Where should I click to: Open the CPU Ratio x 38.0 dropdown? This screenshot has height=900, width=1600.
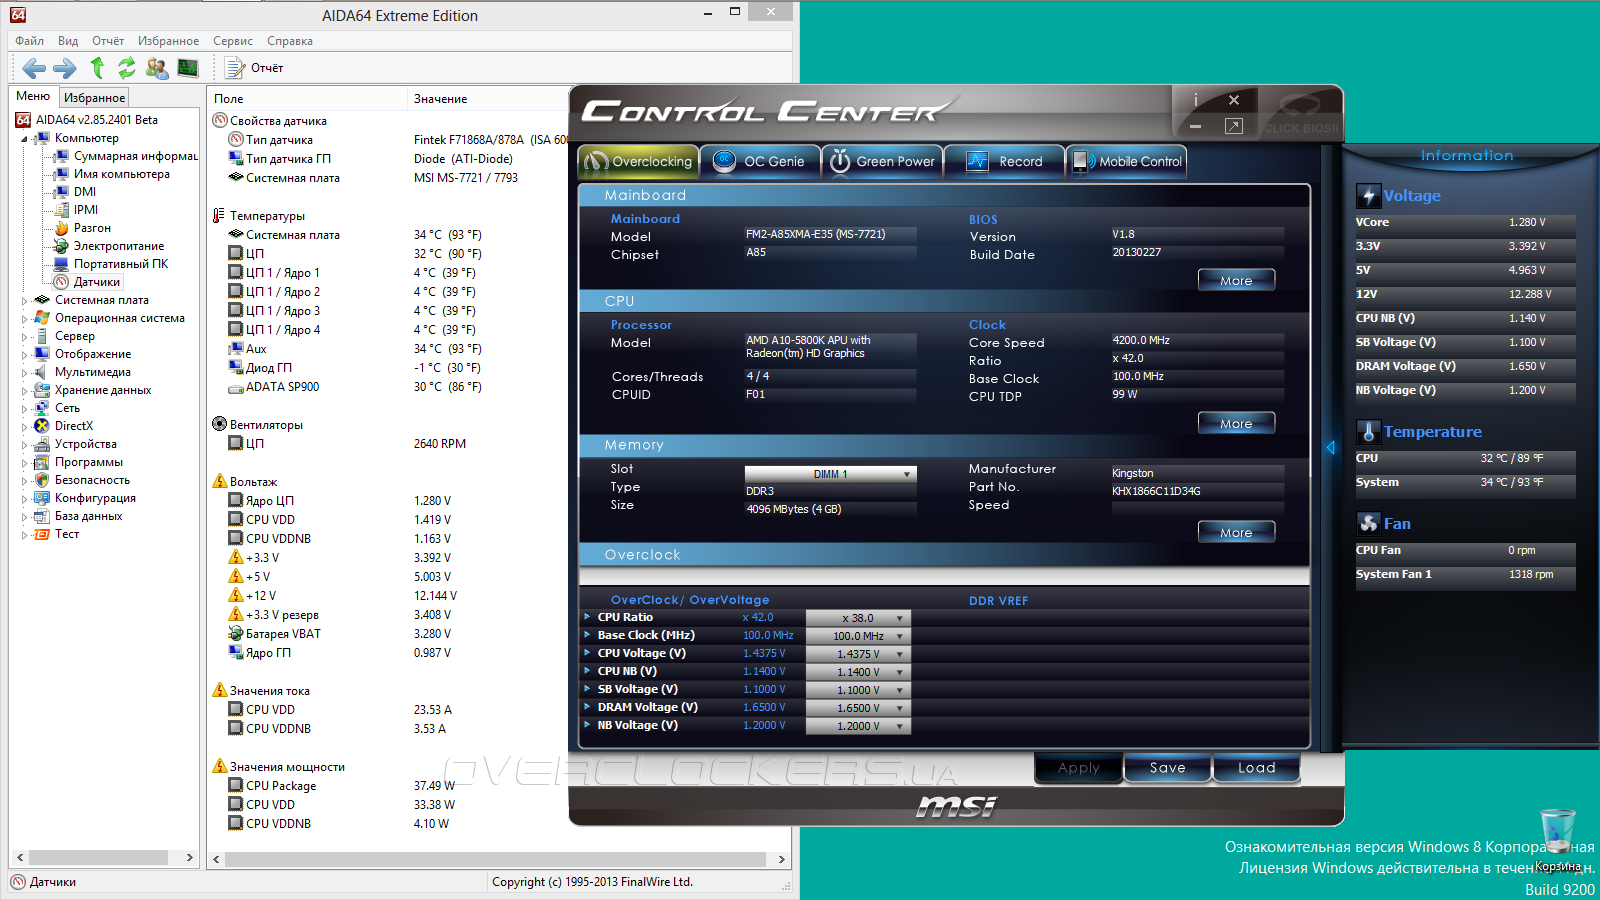[858, 618]
